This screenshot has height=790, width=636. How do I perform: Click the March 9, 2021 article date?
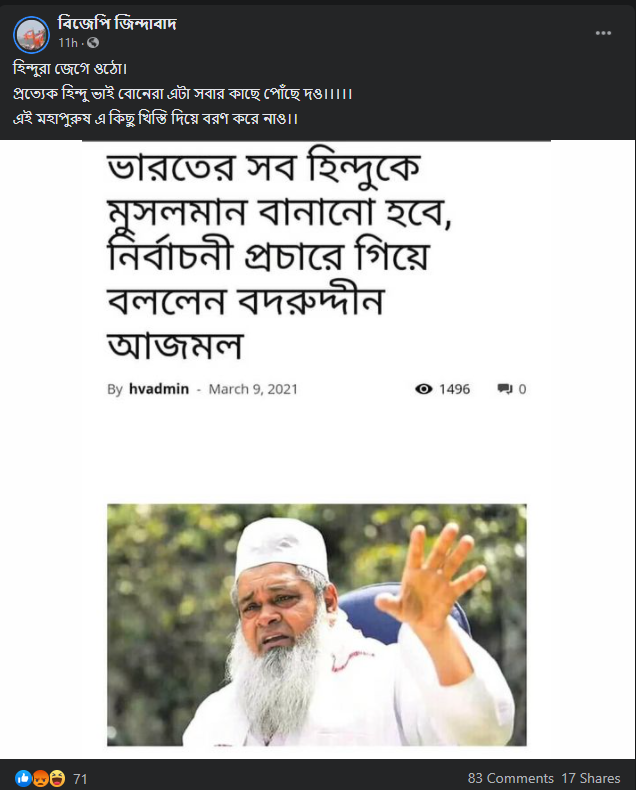(x=253, y=389)
